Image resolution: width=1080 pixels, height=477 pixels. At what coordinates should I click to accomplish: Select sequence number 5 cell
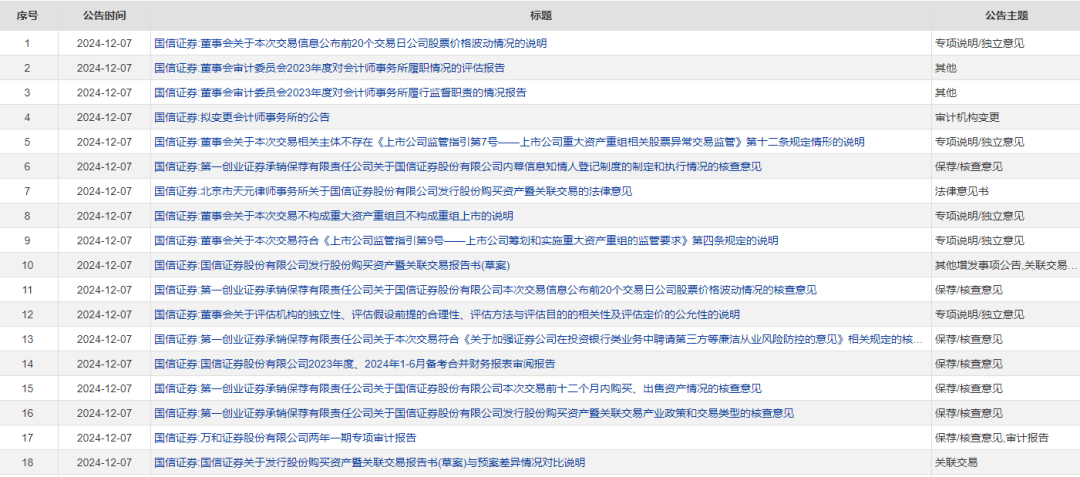click(28, 142)
